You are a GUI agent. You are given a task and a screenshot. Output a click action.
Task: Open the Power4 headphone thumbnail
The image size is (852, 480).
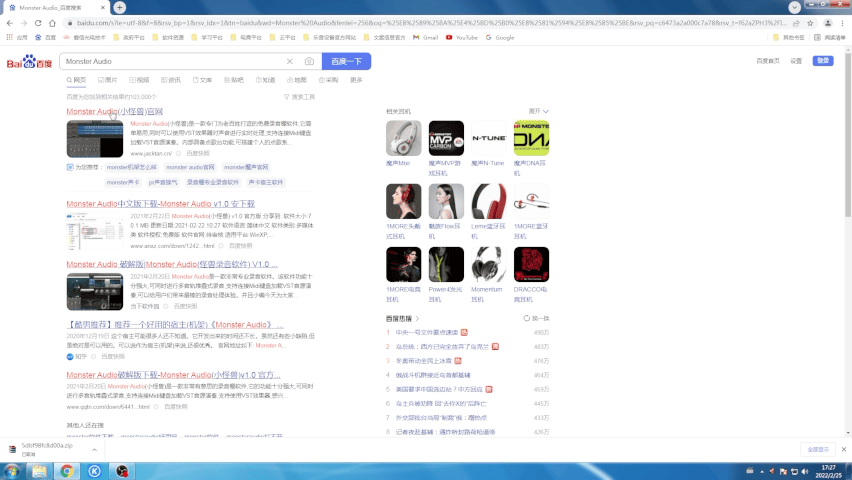[446, 265]
